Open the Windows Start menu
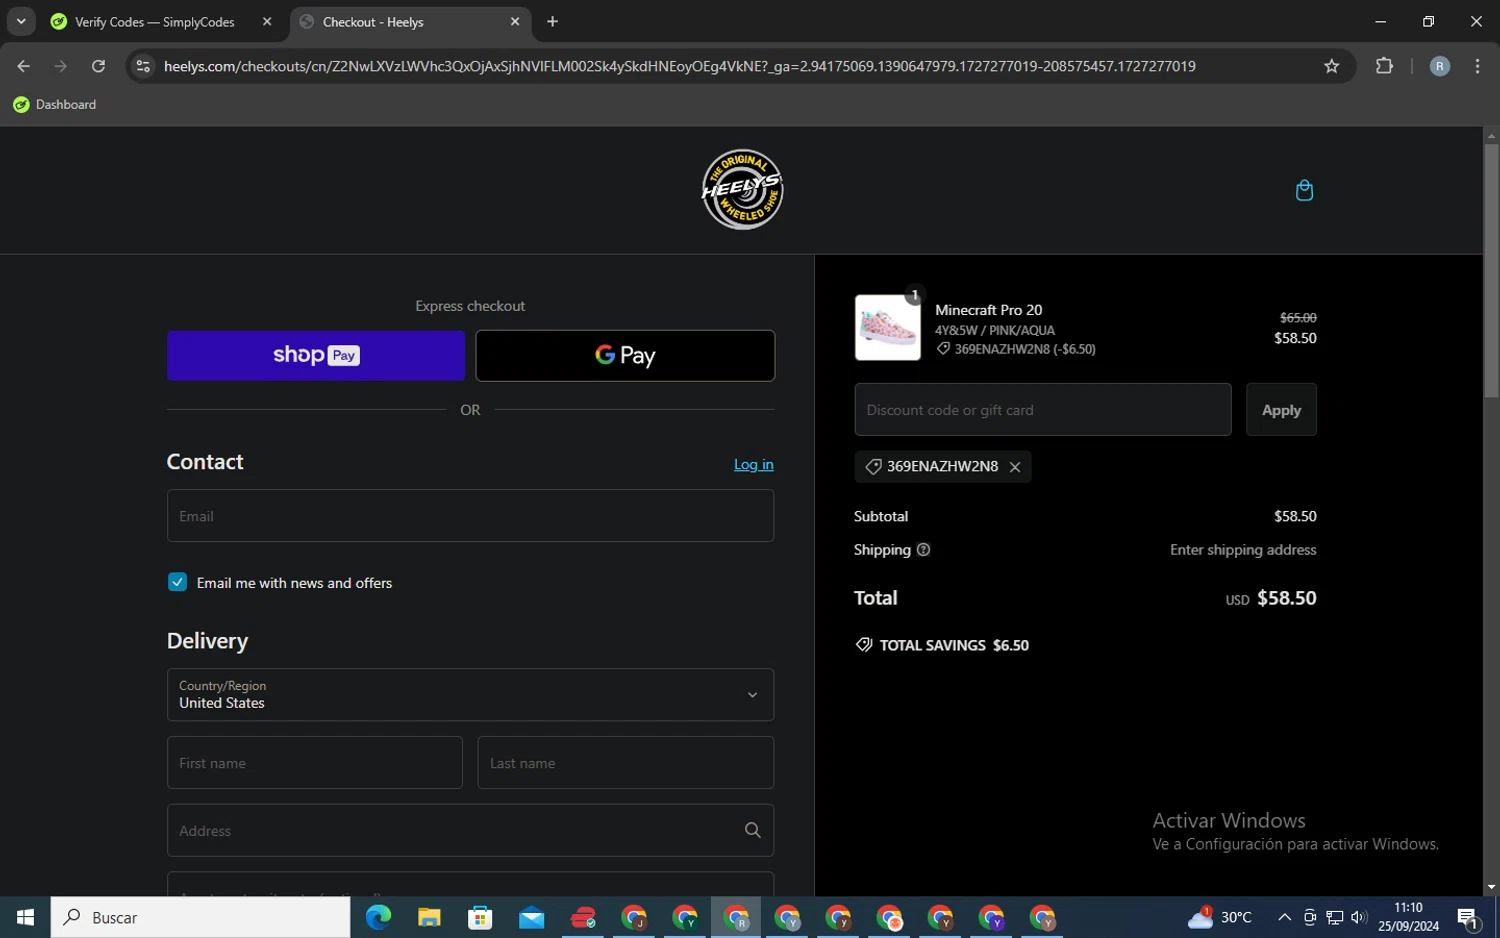This screenshot has width=1500, height=938. 25,917
